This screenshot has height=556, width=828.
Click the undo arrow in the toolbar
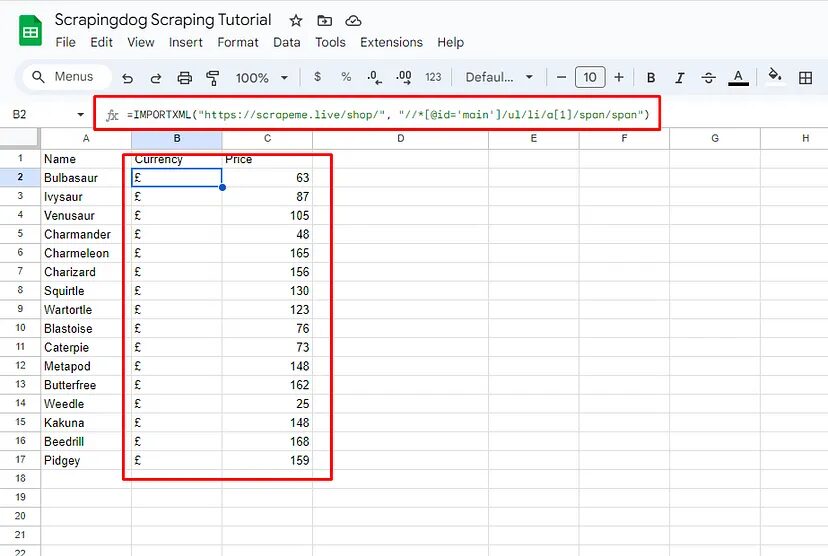coord(127,78)
